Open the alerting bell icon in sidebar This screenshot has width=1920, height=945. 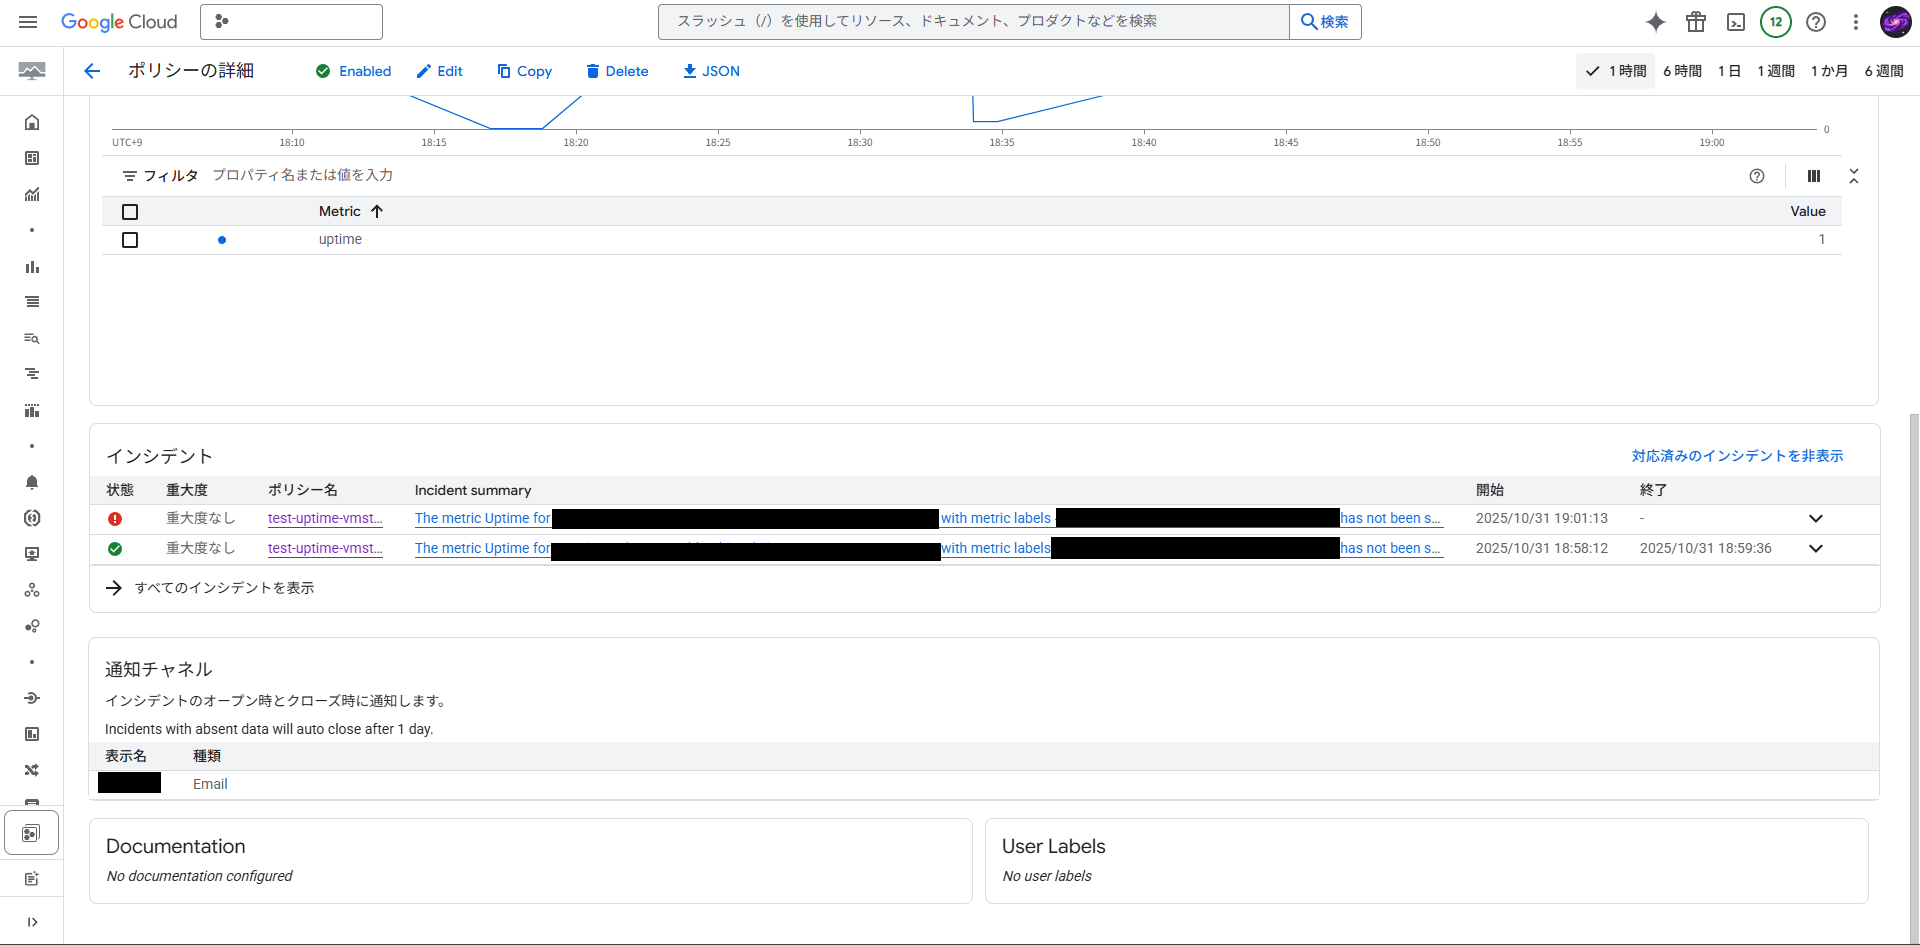(x=32, y=482)
